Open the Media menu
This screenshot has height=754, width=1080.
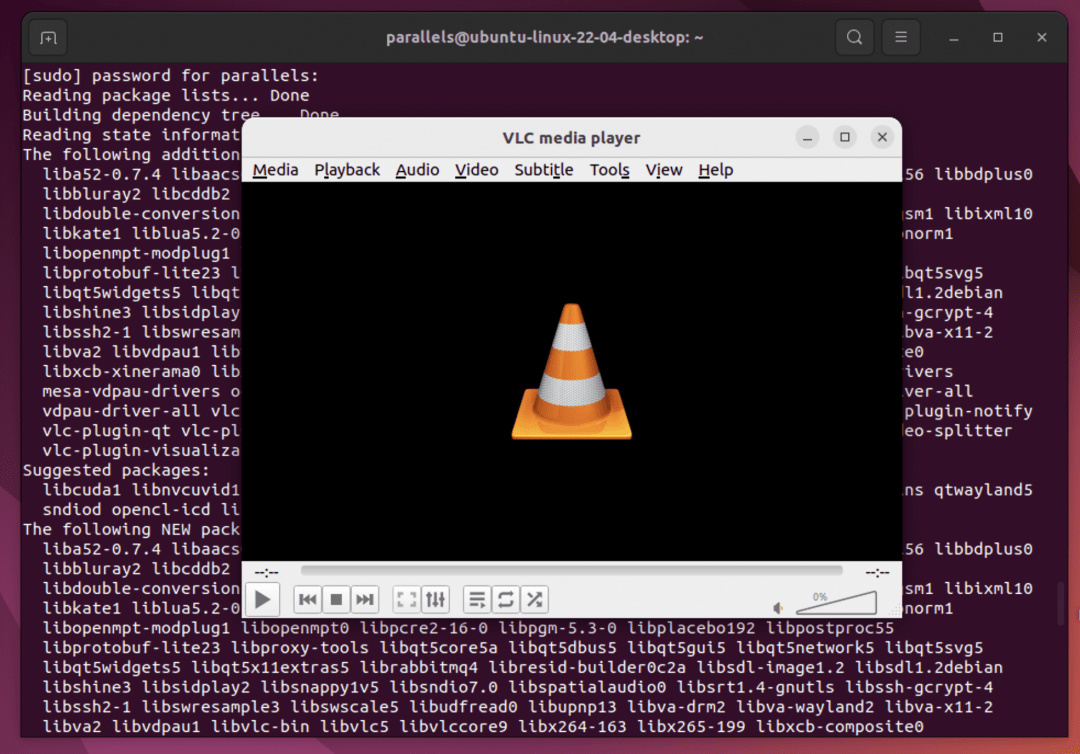click(x=275, y=170)
